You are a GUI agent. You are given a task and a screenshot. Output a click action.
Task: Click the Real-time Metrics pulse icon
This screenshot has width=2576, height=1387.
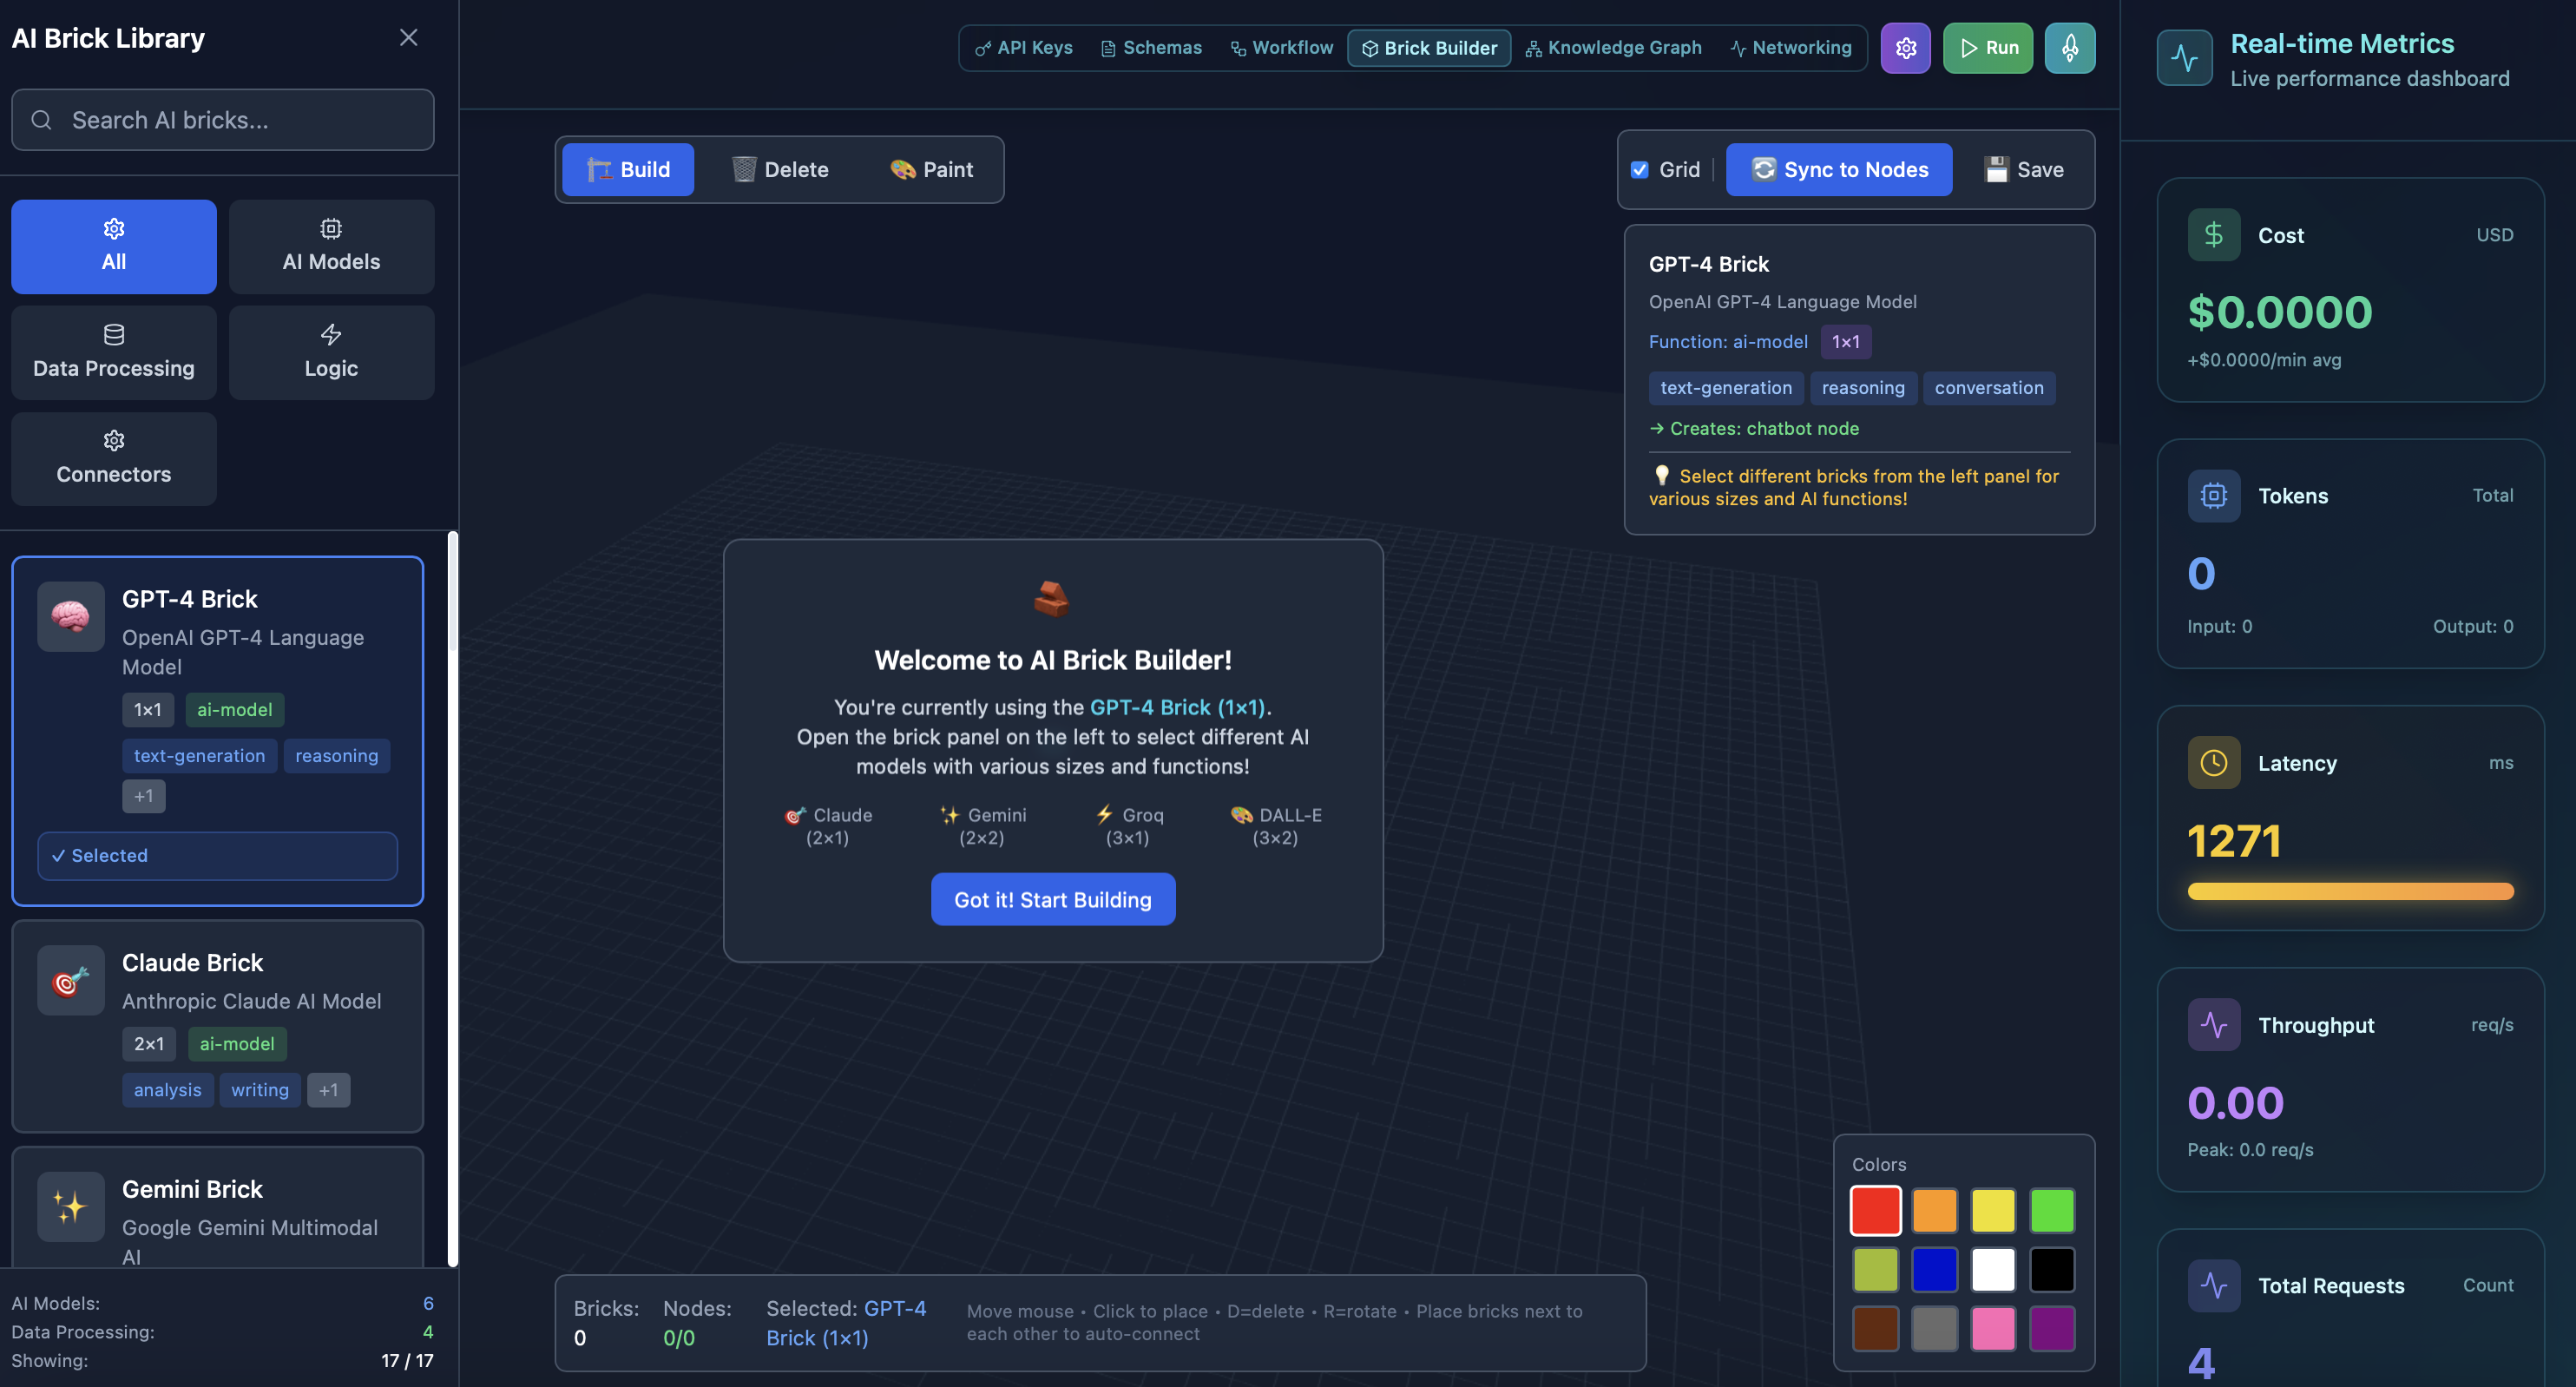click(x=2184, y=58)
